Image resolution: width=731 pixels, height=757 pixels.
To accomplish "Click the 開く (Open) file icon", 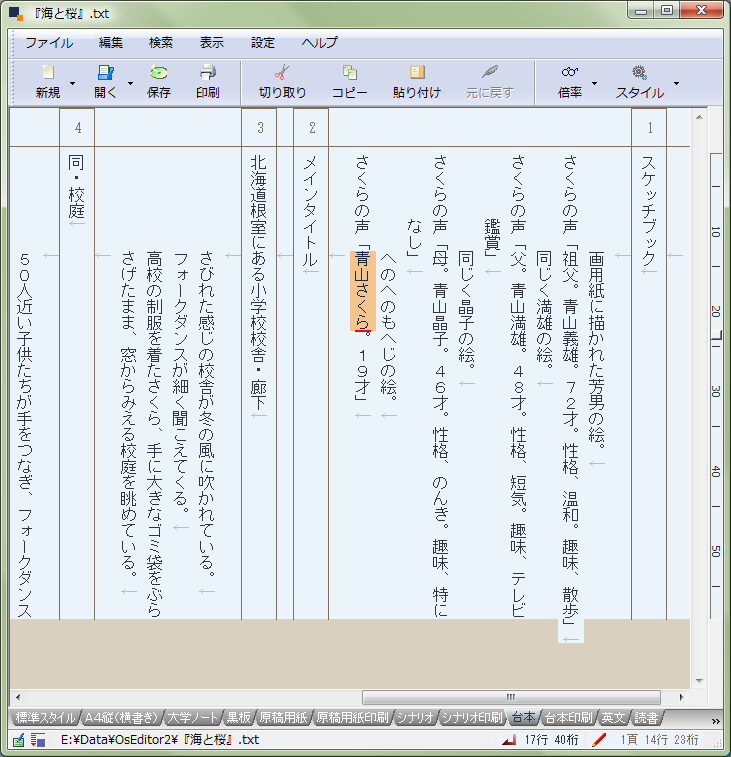I will point(105,72).
